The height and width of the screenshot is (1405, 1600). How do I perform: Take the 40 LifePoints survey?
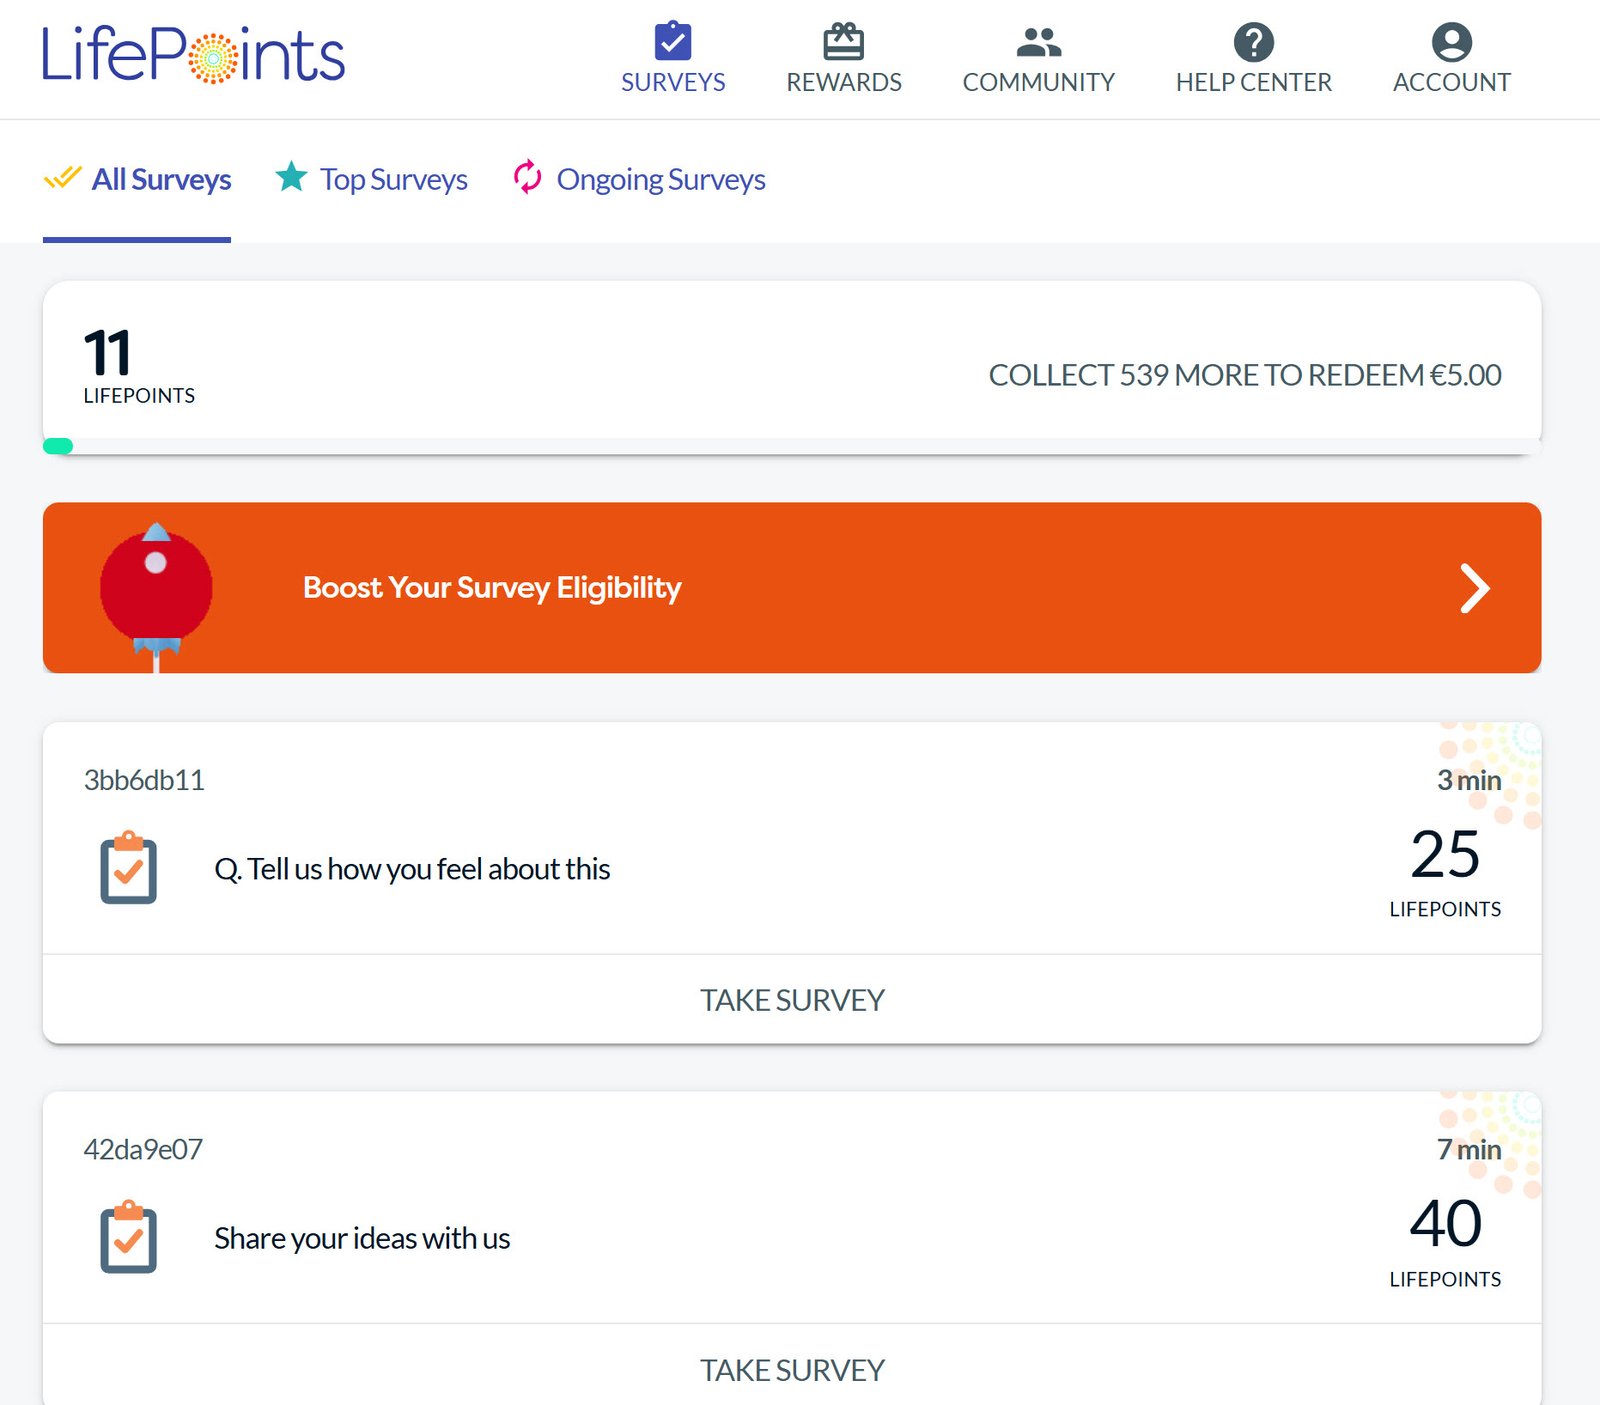792,1369
